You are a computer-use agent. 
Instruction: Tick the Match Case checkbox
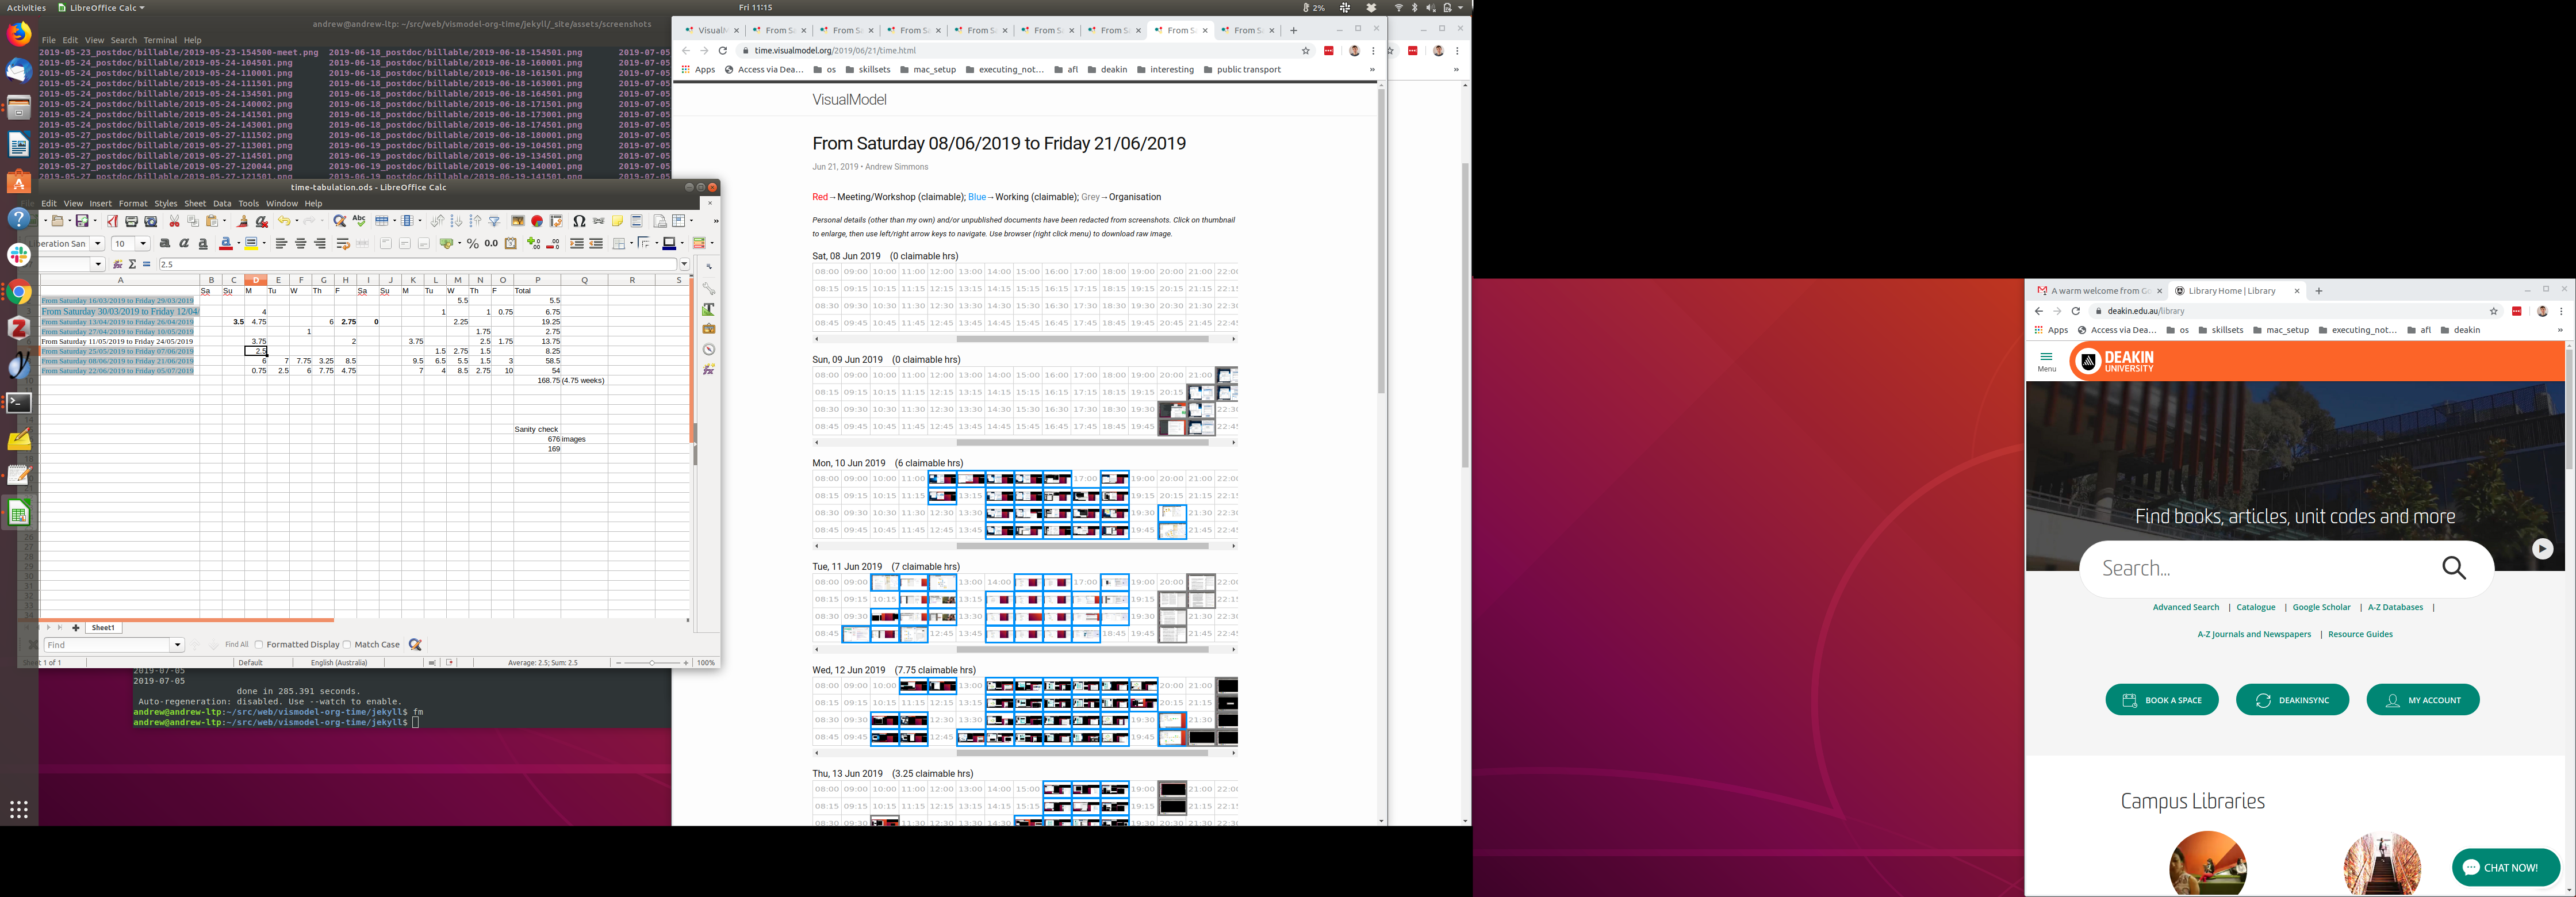tap(347, 645)
